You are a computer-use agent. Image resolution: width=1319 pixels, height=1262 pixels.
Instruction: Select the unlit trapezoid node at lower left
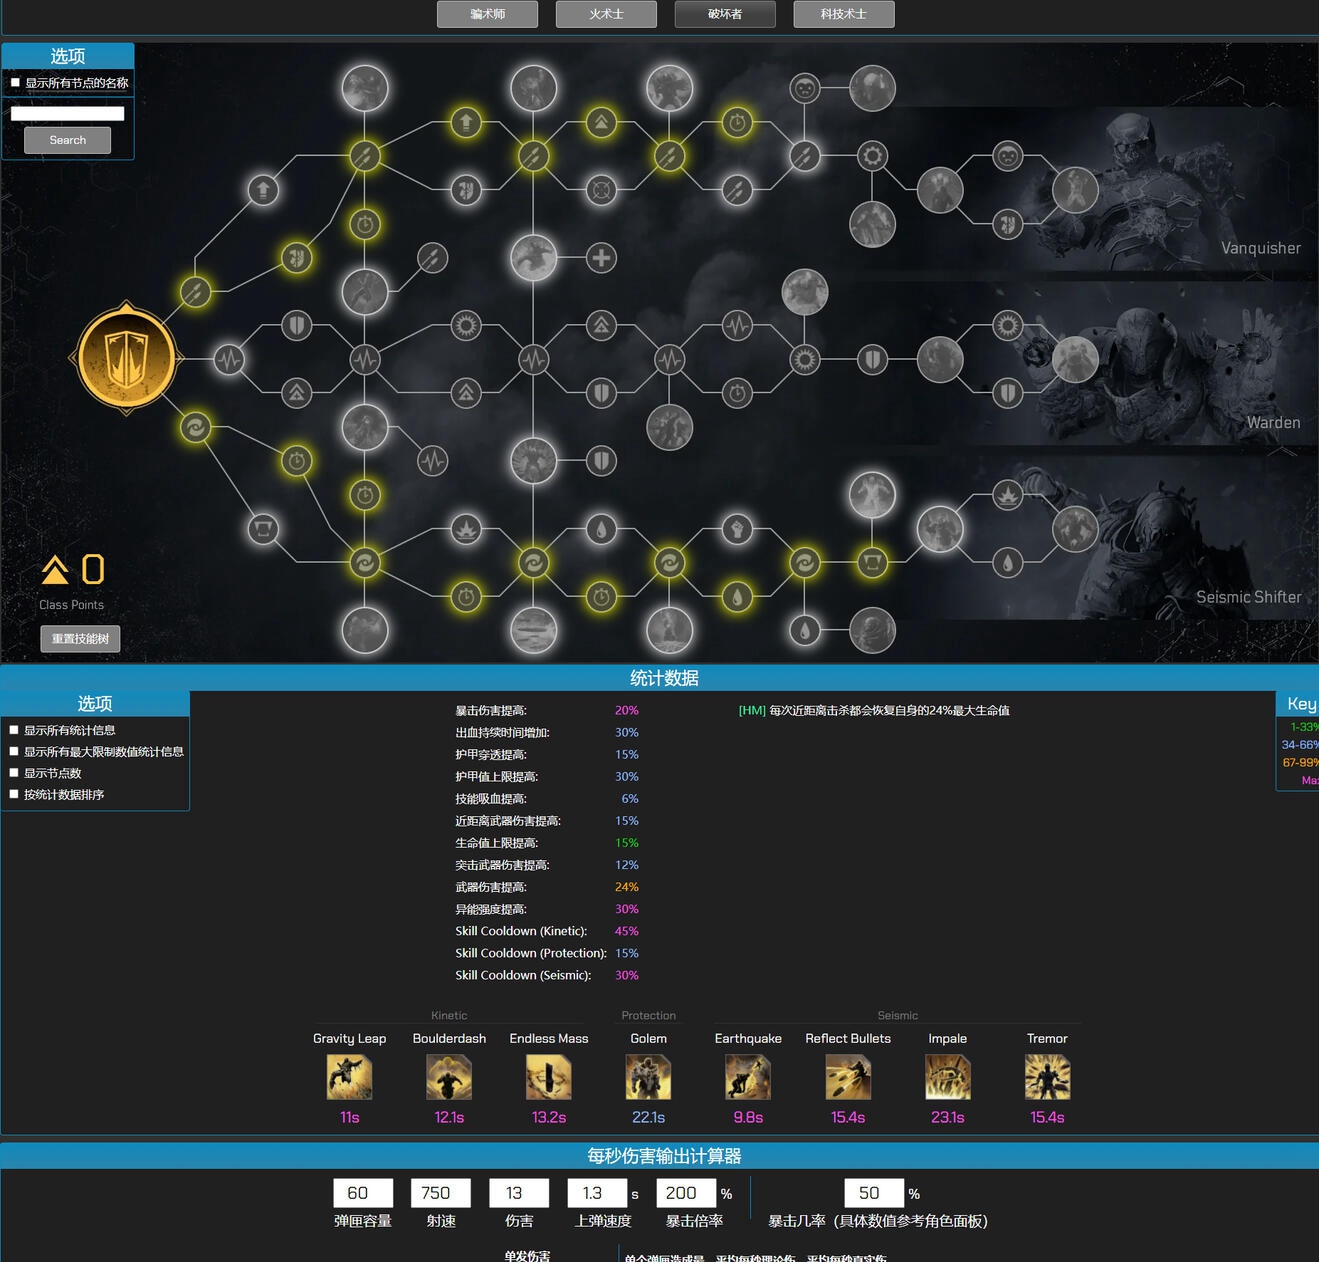[x=263, y=528]
